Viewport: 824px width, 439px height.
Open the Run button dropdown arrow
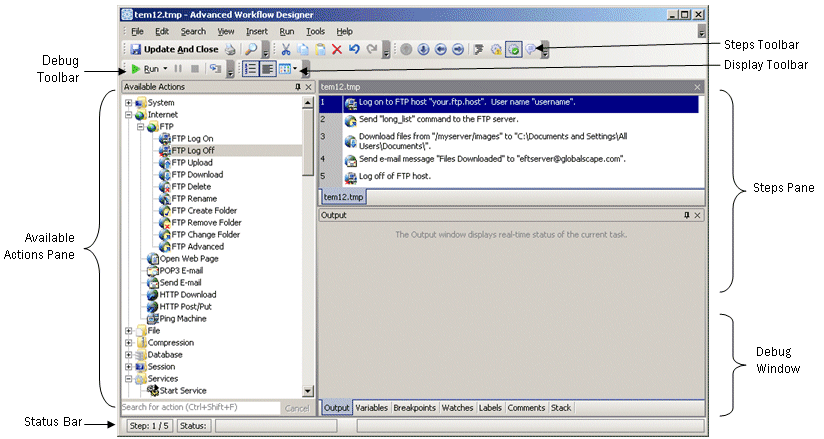pos(165,69)
